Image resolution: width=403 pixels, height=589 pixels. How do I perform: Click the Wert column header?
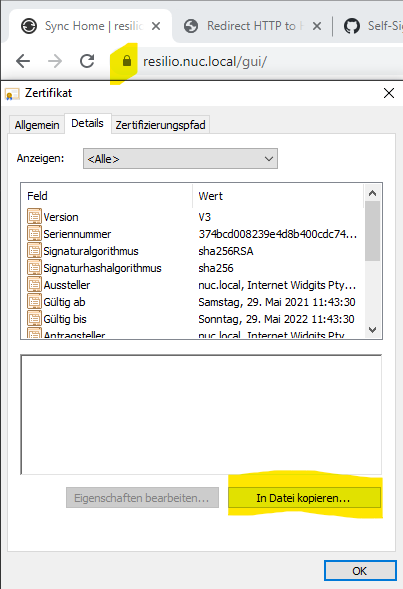(x=278, y=196)
